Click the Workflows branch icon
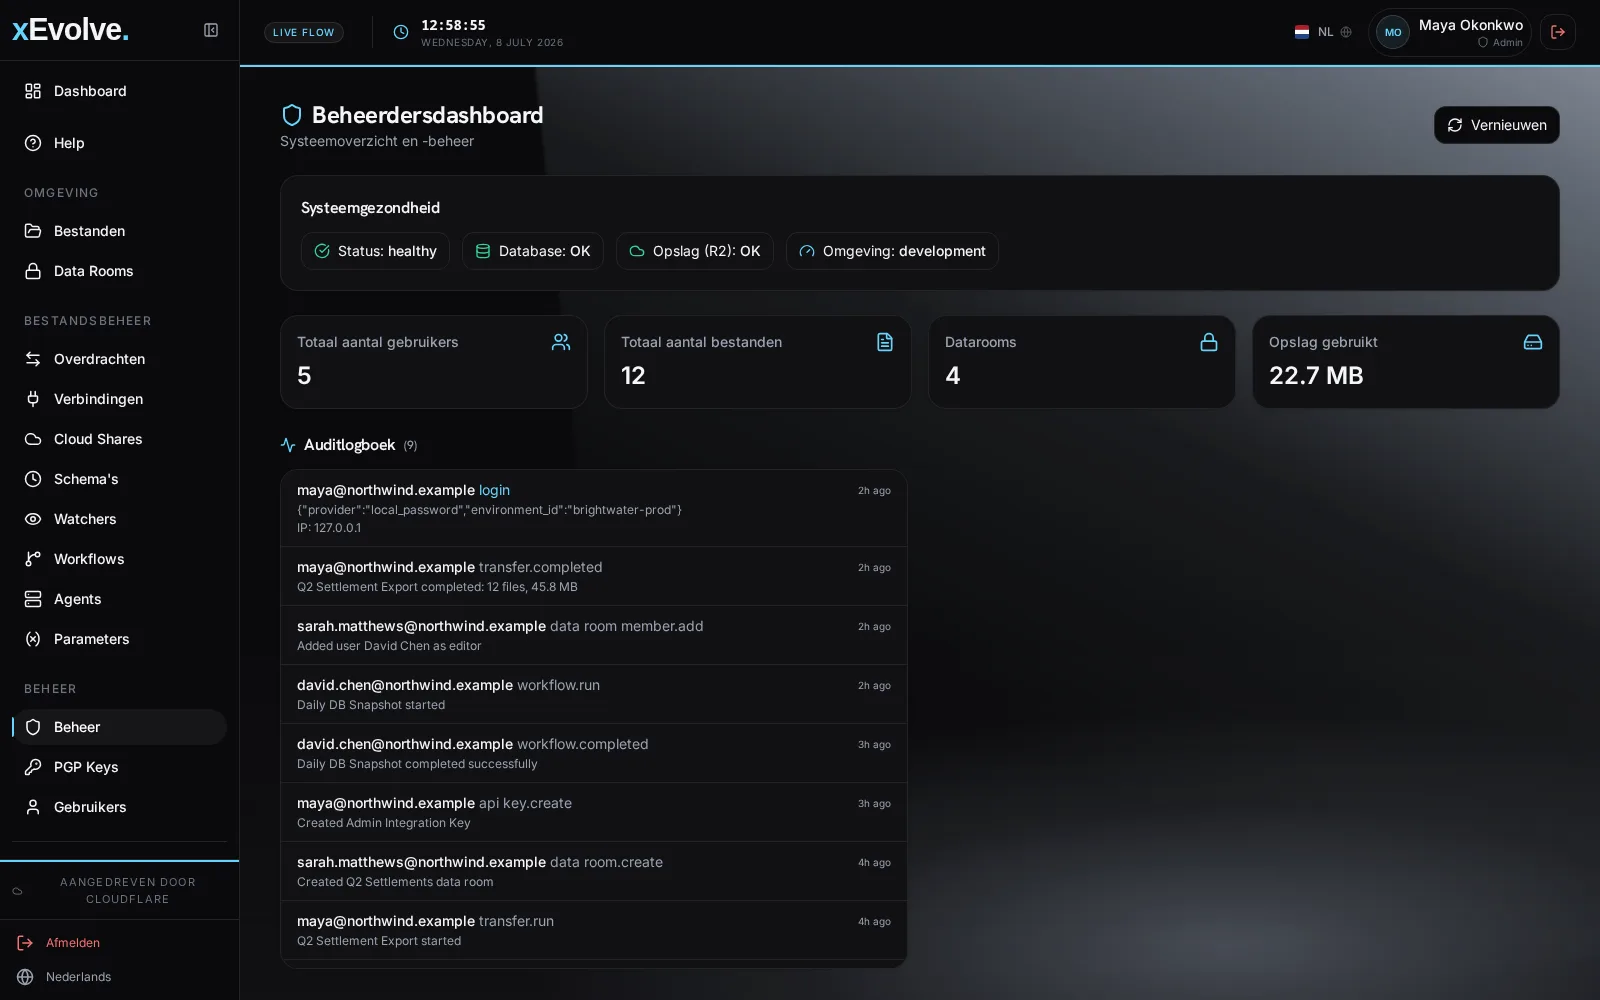This screenshot has height=1000, width=1600. (33, 559)
